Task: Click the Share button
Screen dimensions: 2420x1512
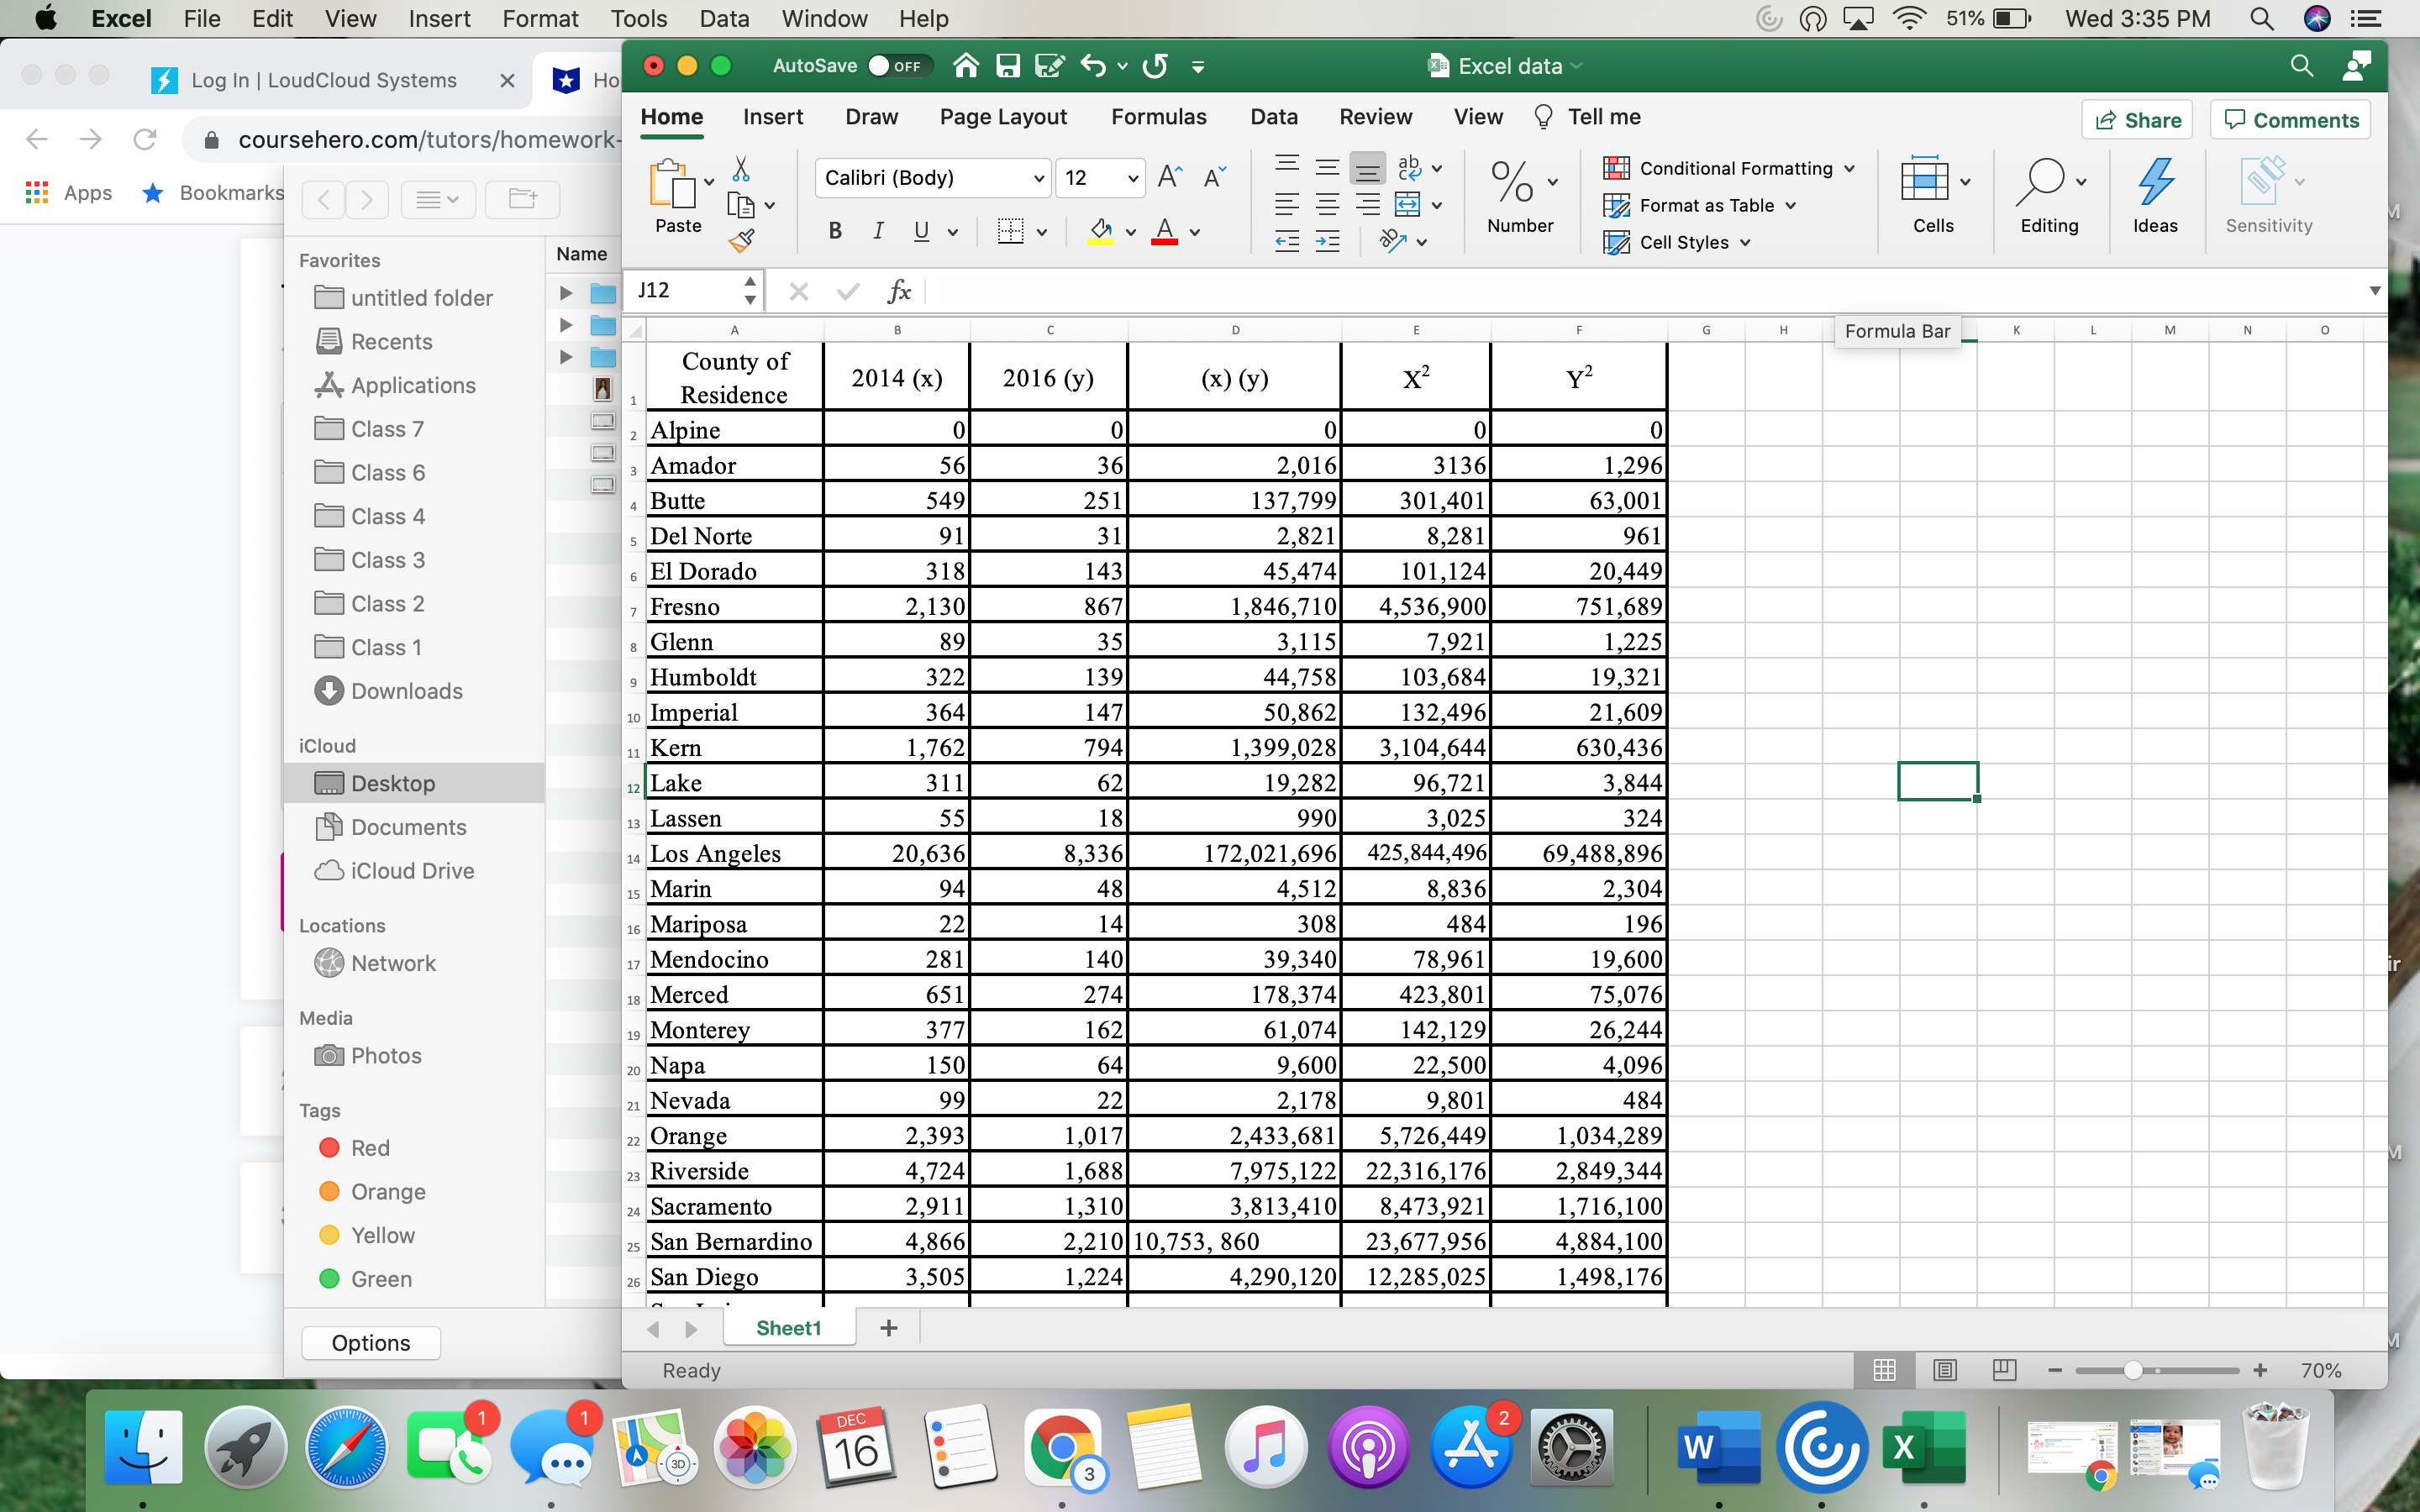Action: click(2138, 120)
